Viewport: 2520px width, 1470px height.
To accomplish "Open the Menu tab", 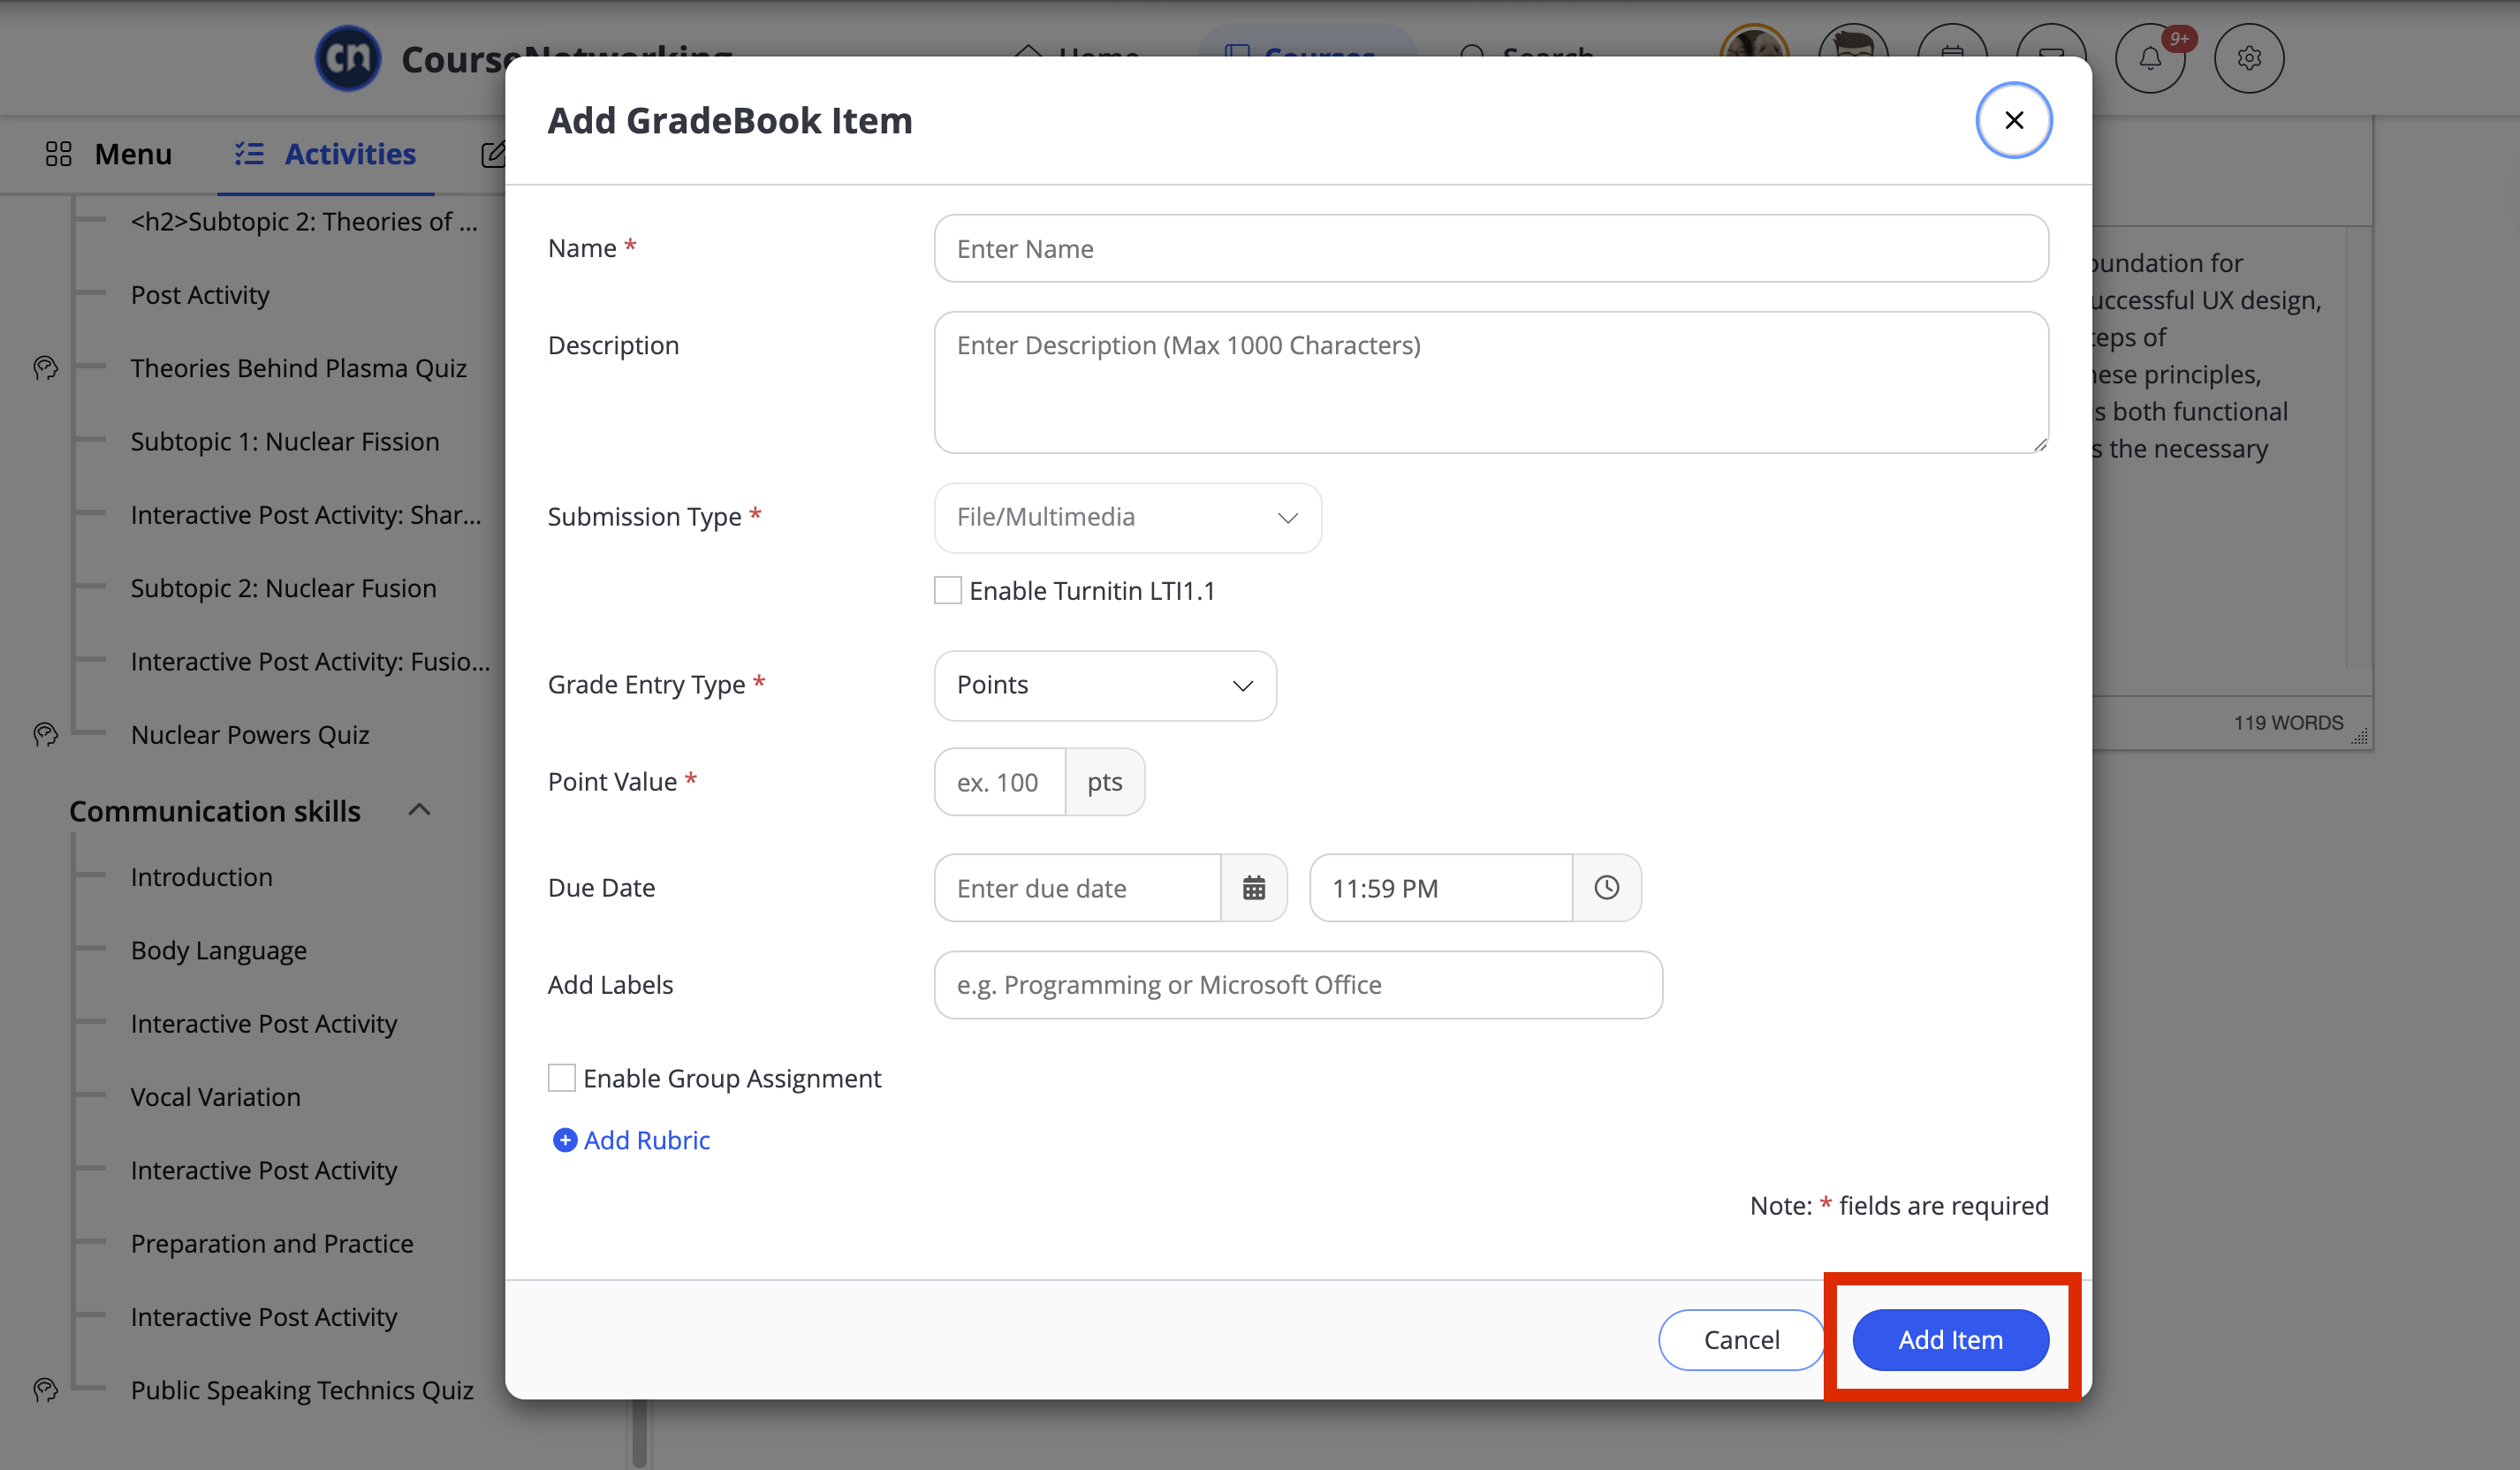I will (x=108, y=154).
